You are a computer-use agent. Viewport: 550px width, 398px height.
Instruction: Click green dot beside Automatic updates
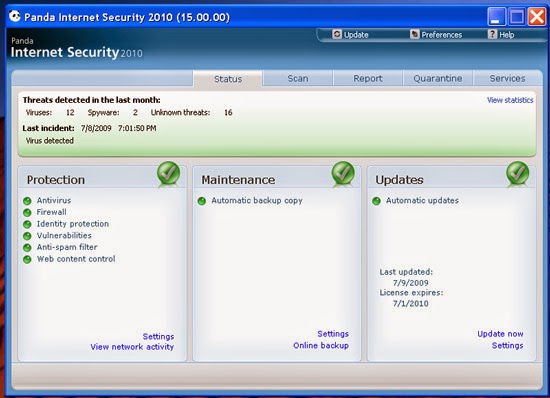click(x=376, y=201)
